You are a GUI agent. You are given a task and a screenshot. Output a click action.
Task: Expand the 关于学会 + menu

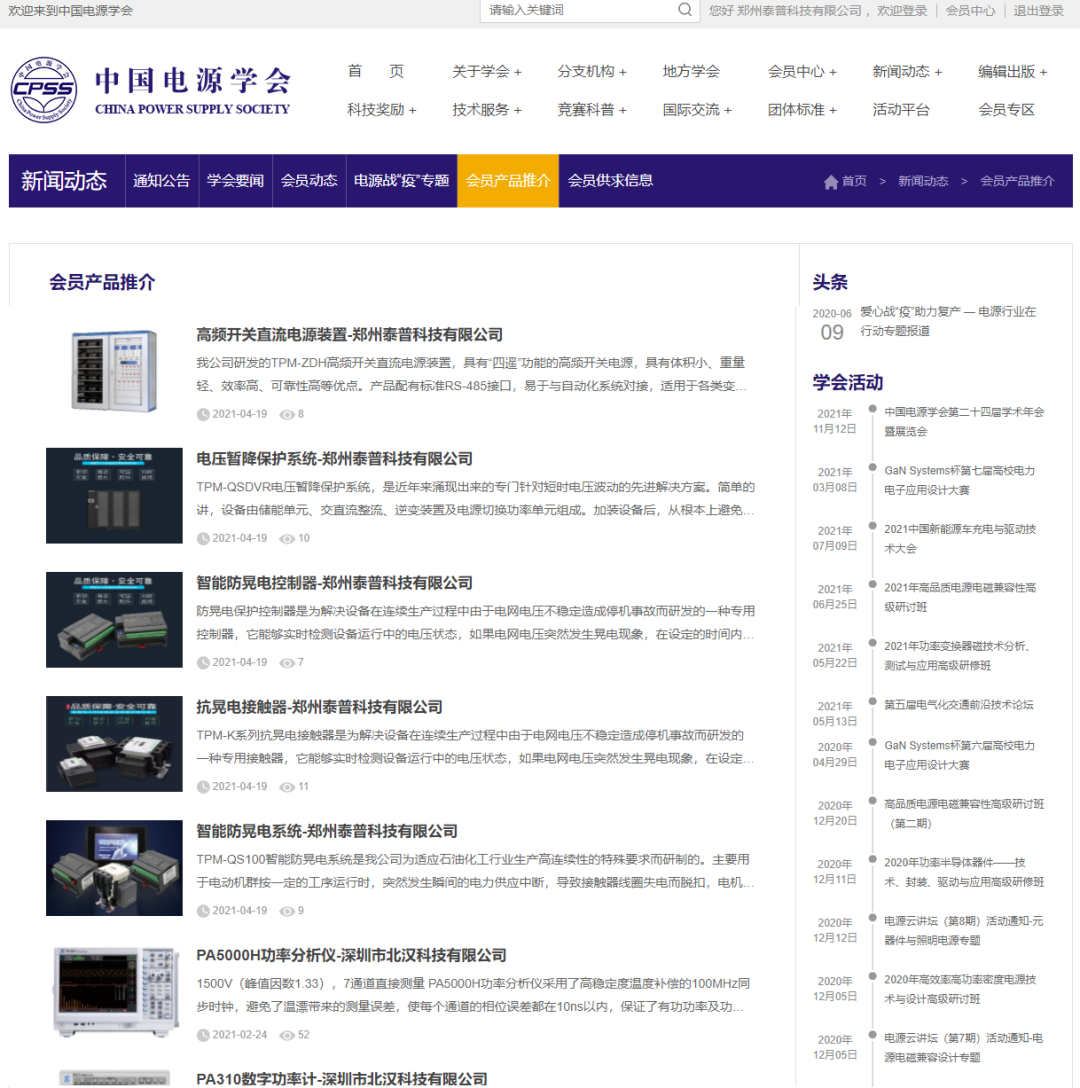pos(487,72)
